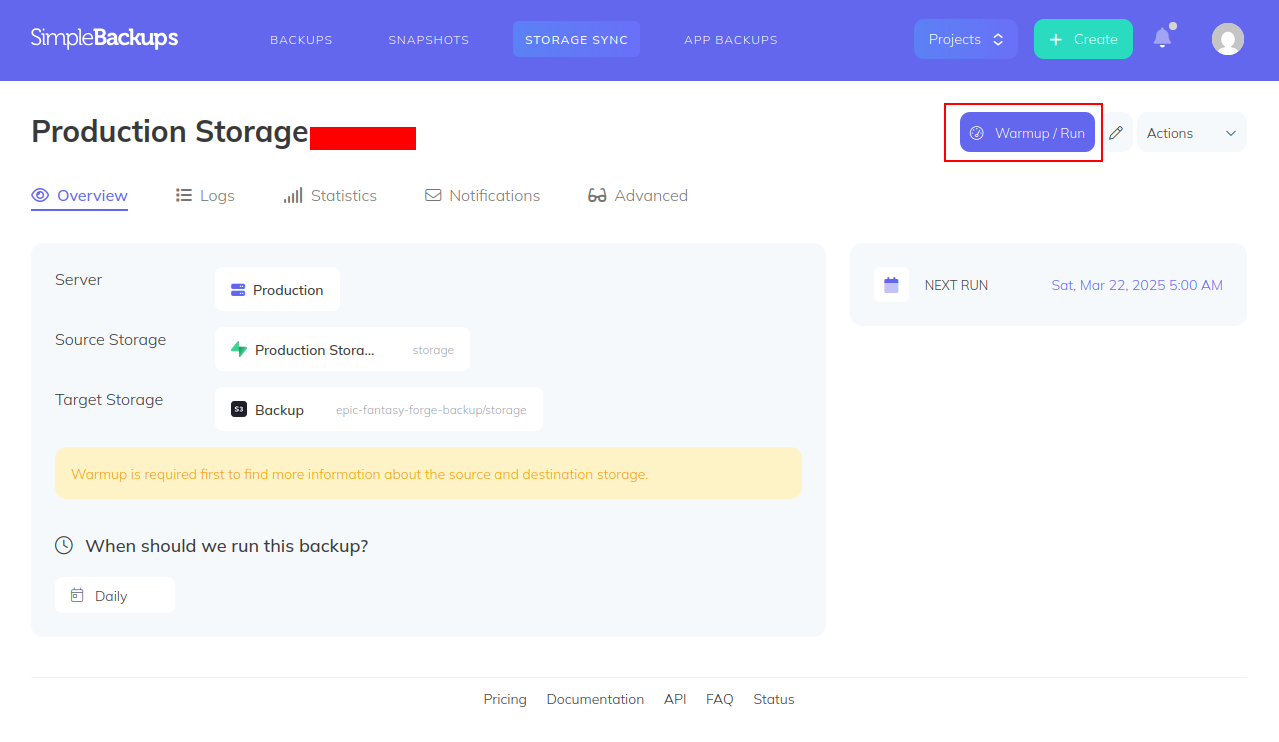Click the S3 Backup storage icon

[239, 409]
